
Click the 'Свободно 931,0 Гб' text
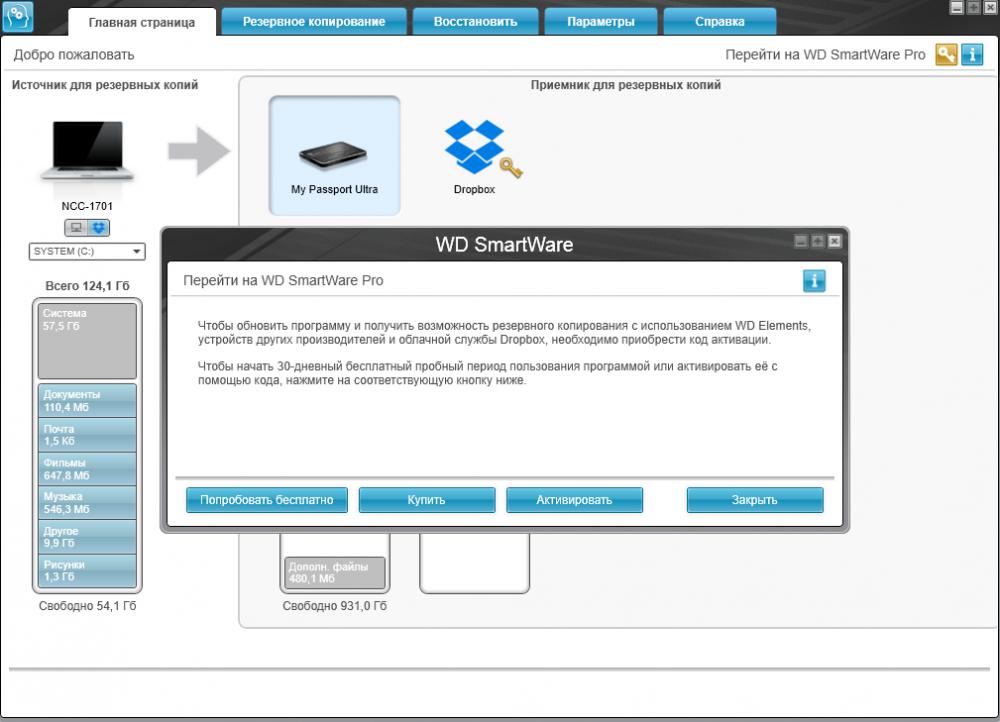coord(334,606)
